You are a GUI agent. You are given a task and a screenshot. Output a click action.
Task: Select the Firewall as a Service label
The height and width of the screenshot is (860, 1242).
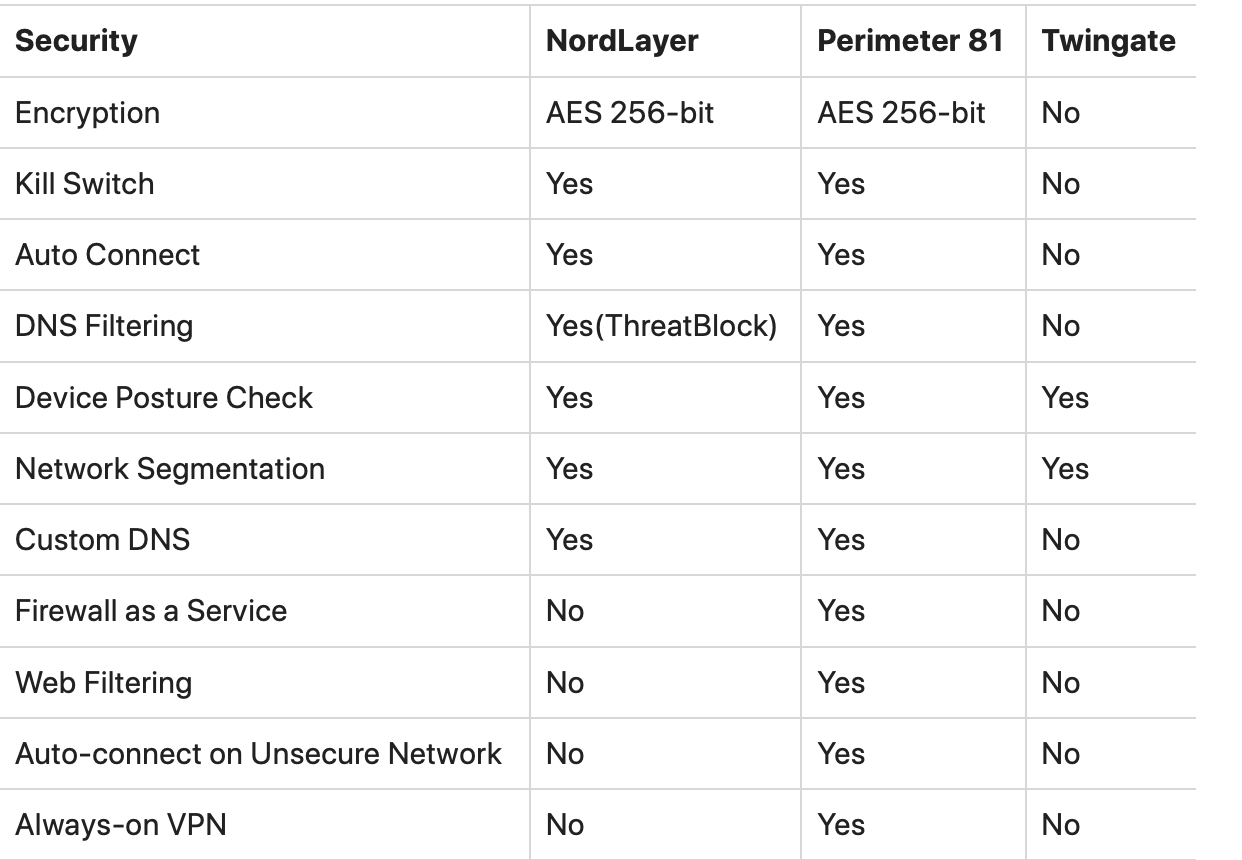point(151,611)
